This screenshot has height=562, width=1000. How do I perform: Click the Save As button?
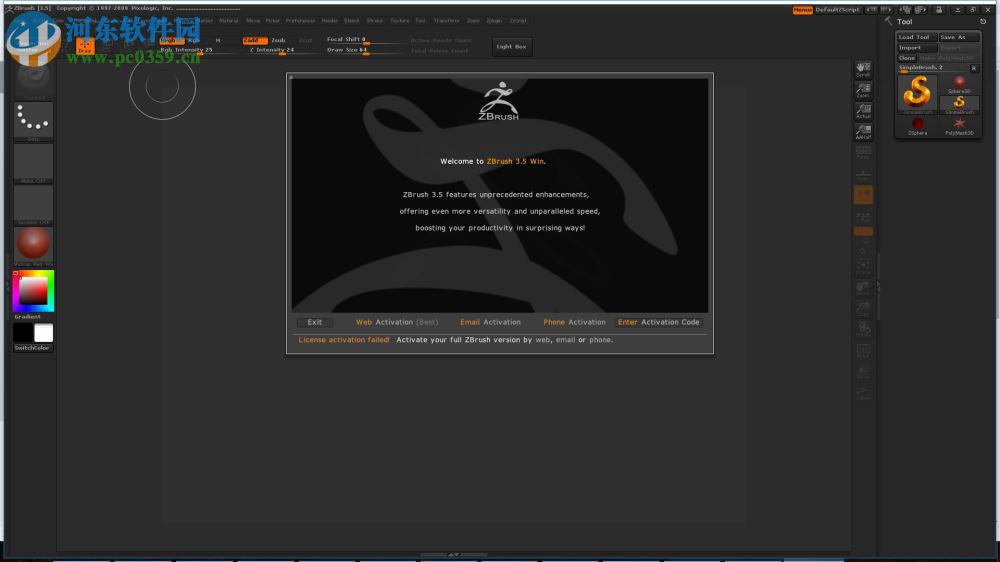(x=959, y=37)
